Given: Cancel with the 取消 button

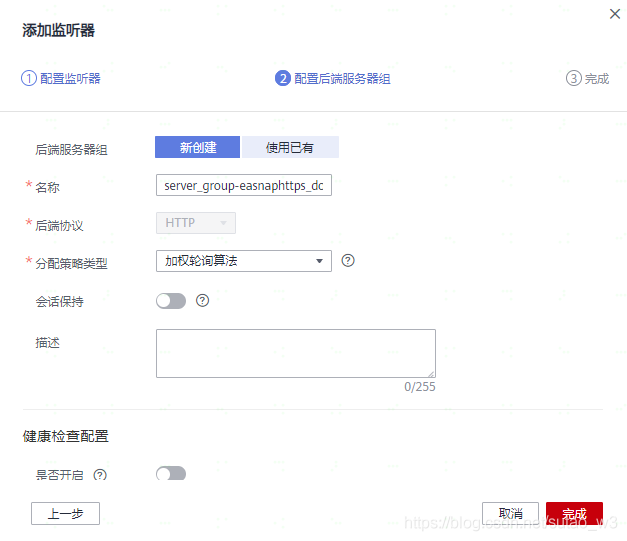Looking at the screenshot, I should click(510, 513).
